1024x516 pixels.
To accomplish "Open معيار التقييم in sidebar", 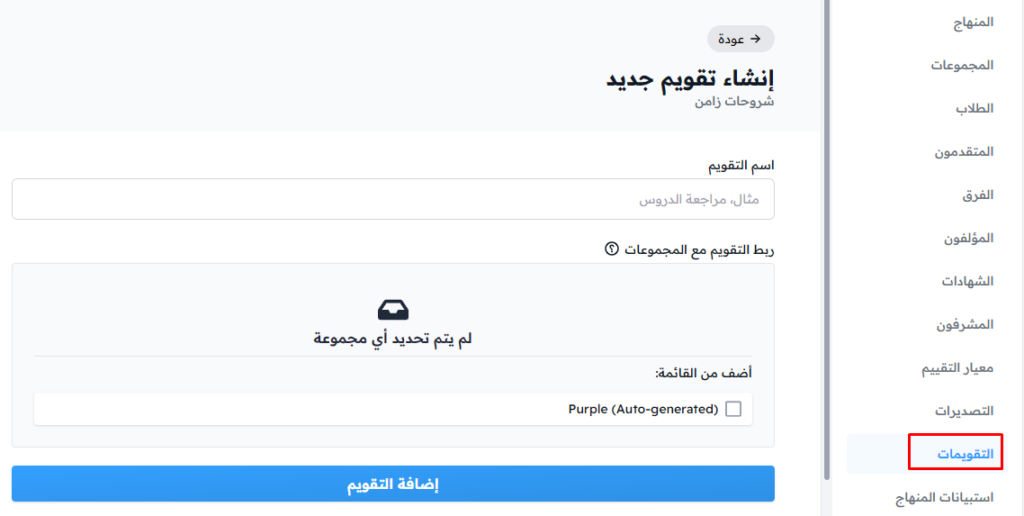I will (x=957, y=368).
